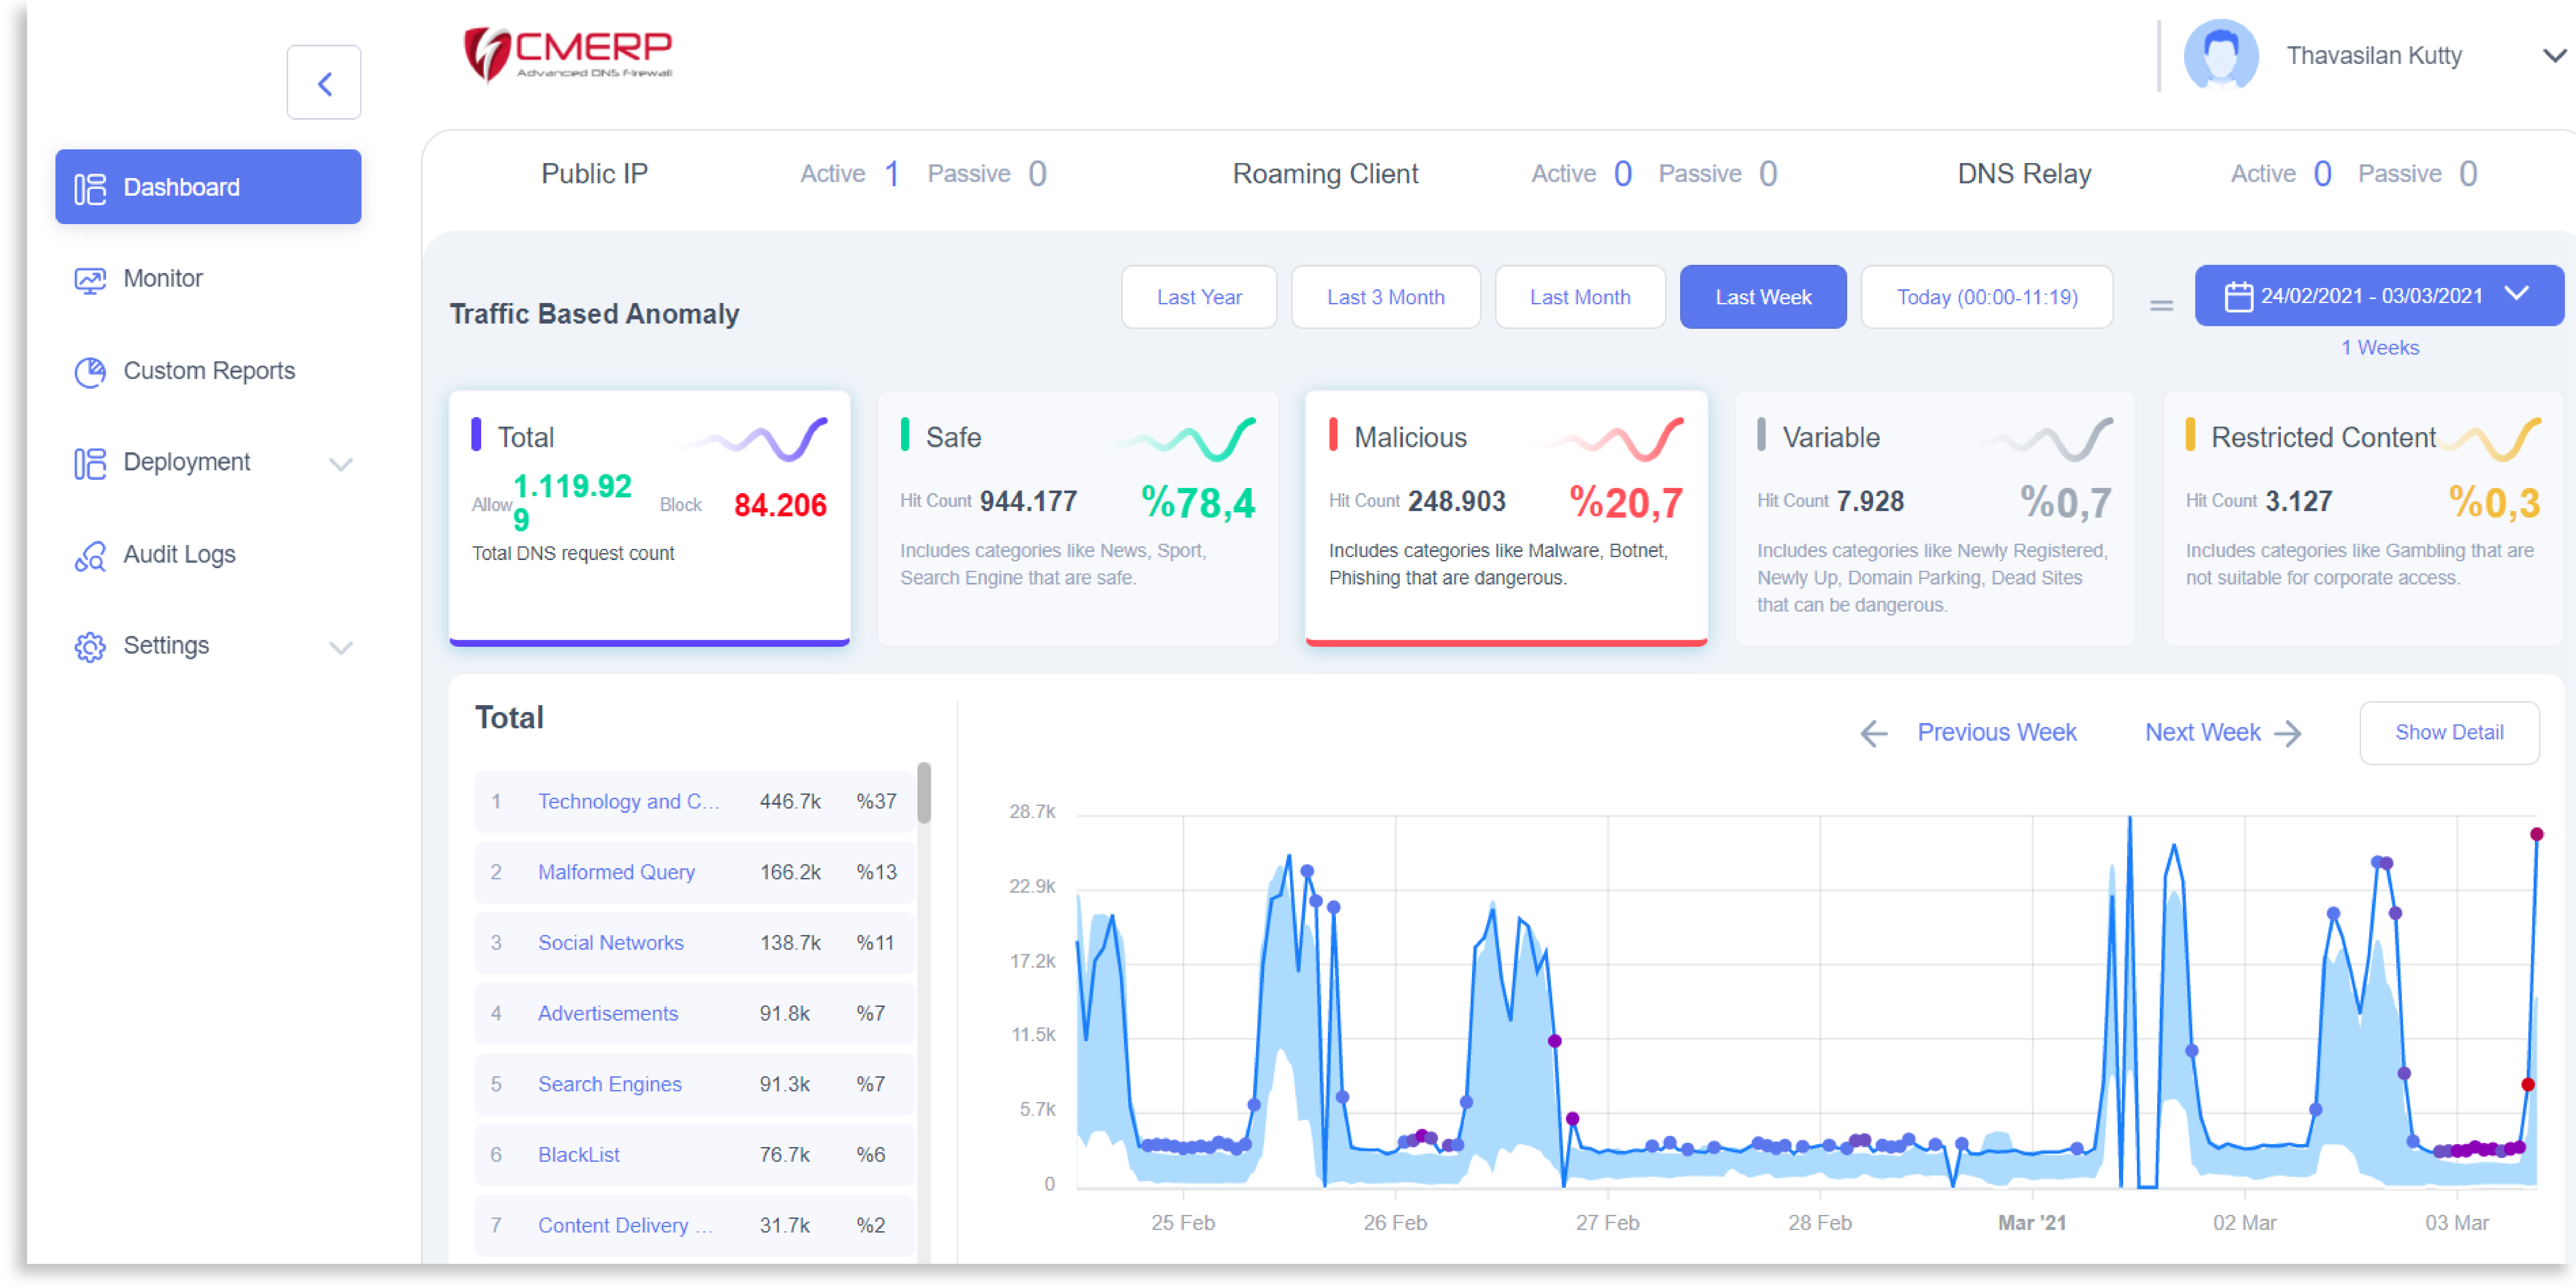The width and height of the screenshot is (2576, 1288).
Task: Click the 1 Weeks label
Action: pos(2380,348)
